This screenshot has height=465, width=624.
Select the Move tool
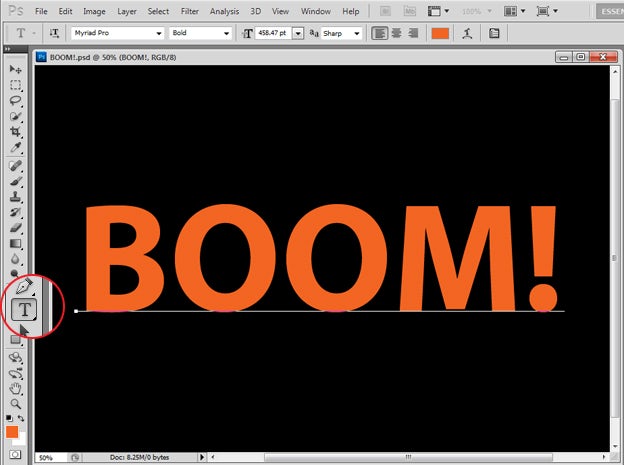15,69
